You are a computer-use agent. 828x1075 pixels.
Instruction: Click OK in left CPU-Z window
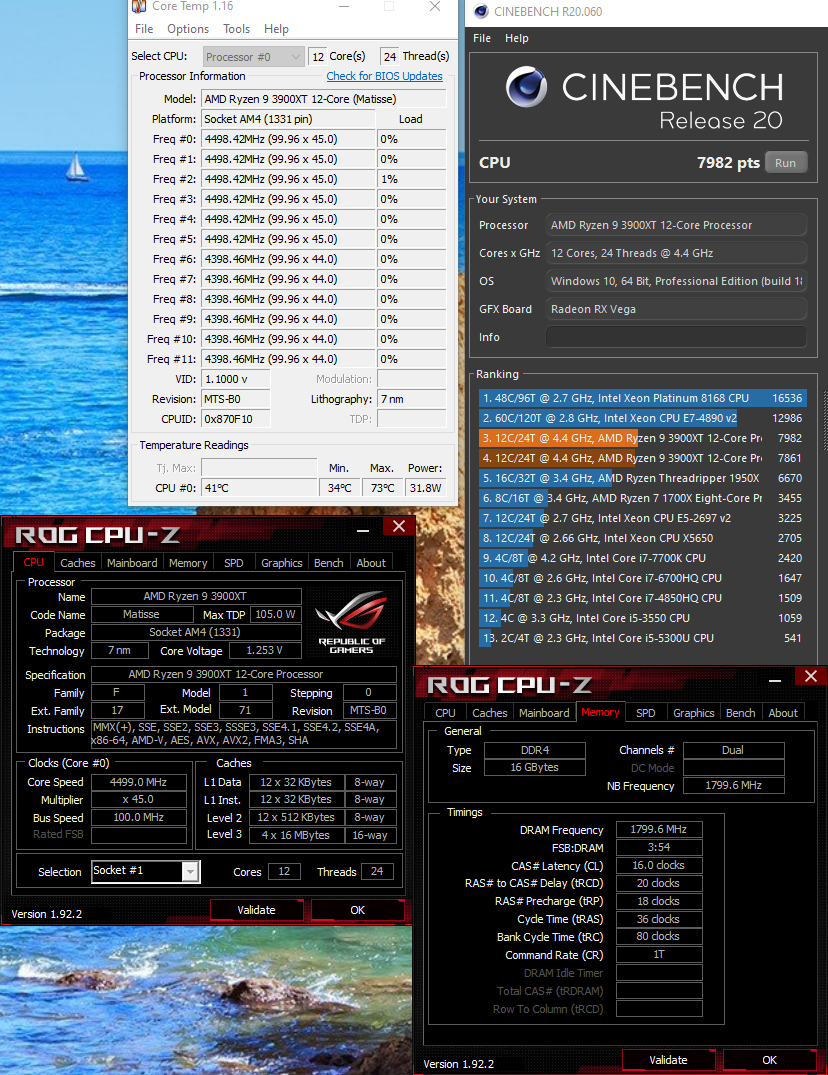click(x=358, y=910)
